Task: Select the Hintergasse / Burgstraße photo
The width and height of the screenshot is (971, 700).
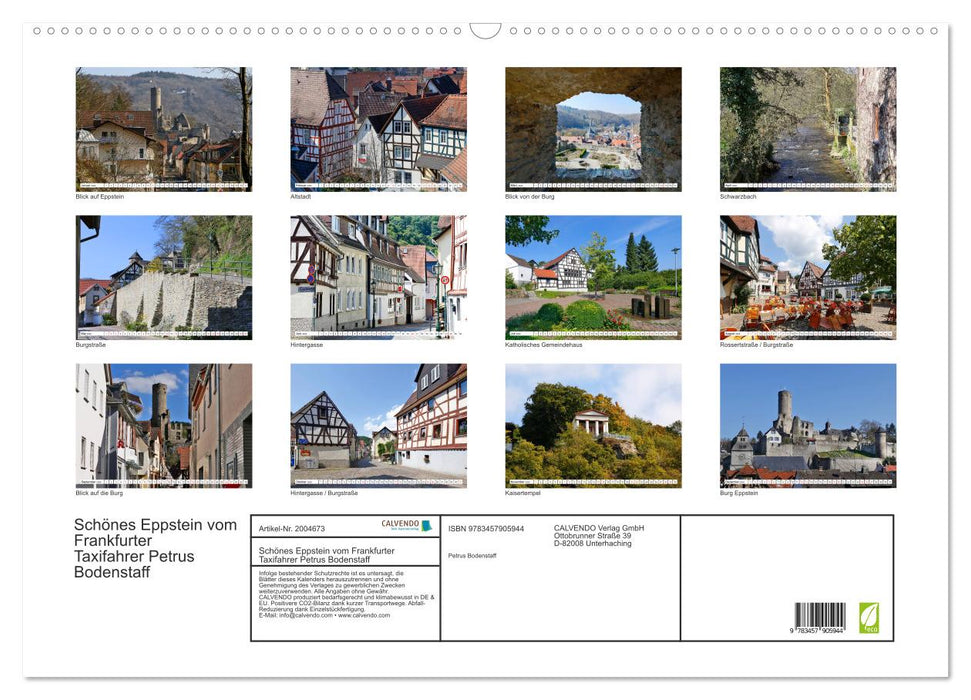Action: click(378, 425)
